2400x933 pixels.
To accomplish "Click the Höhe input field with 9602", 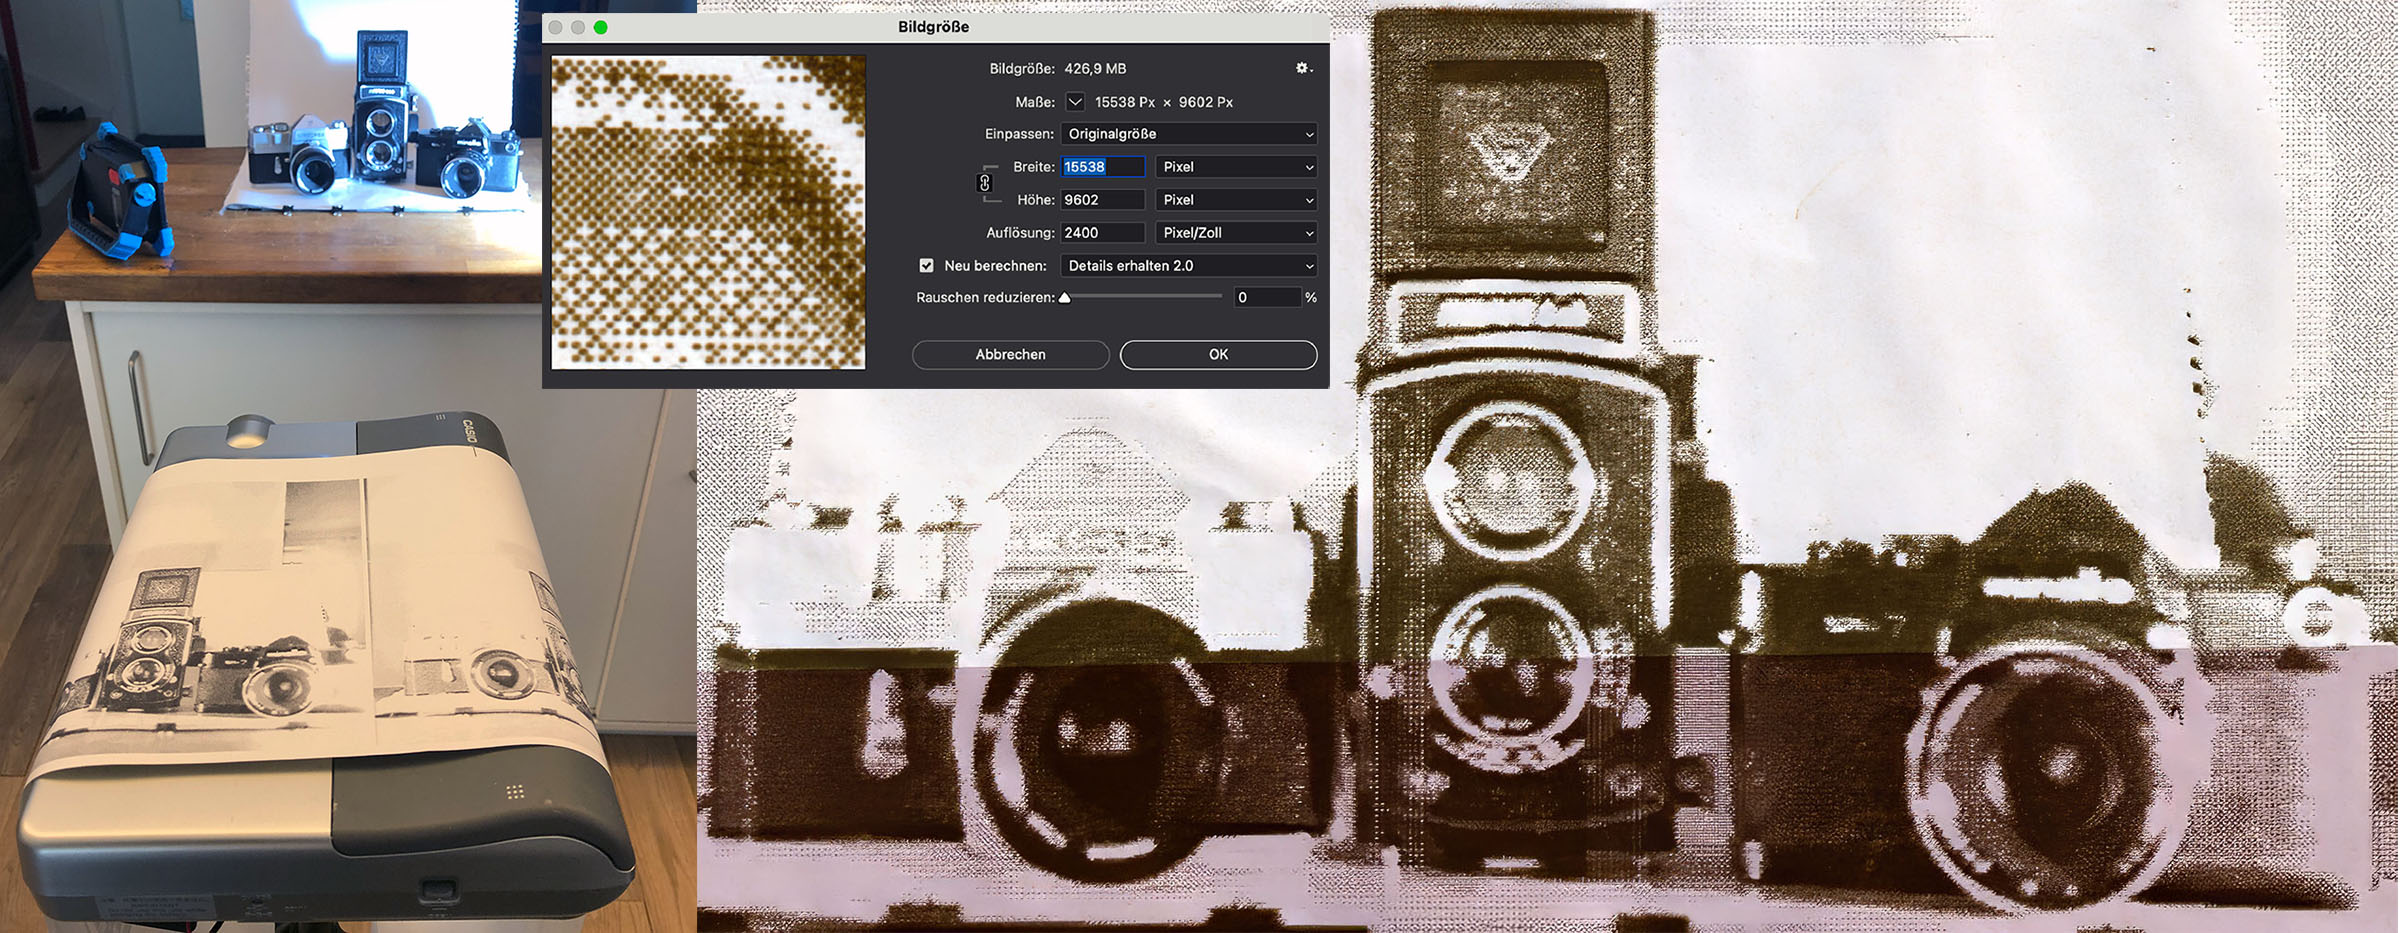I will [1102, 200].
